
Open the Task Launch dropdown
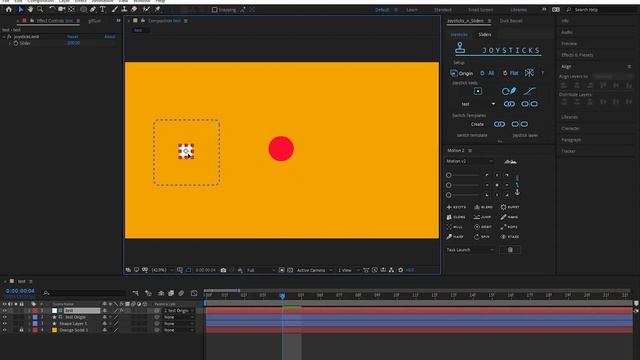pyautogui.click(x=469, y=250)
